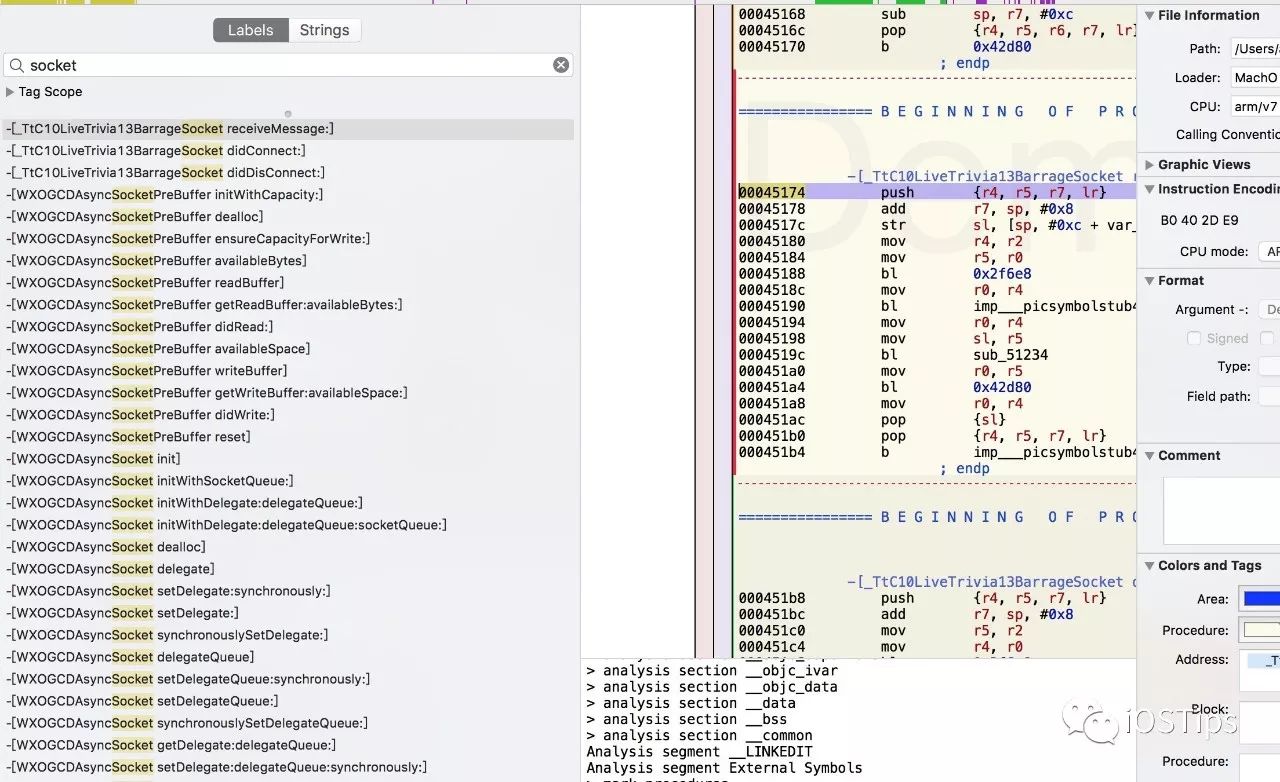
Task: Select getDelegate:delegateQueue: label
Action: [x=288, y=745]
